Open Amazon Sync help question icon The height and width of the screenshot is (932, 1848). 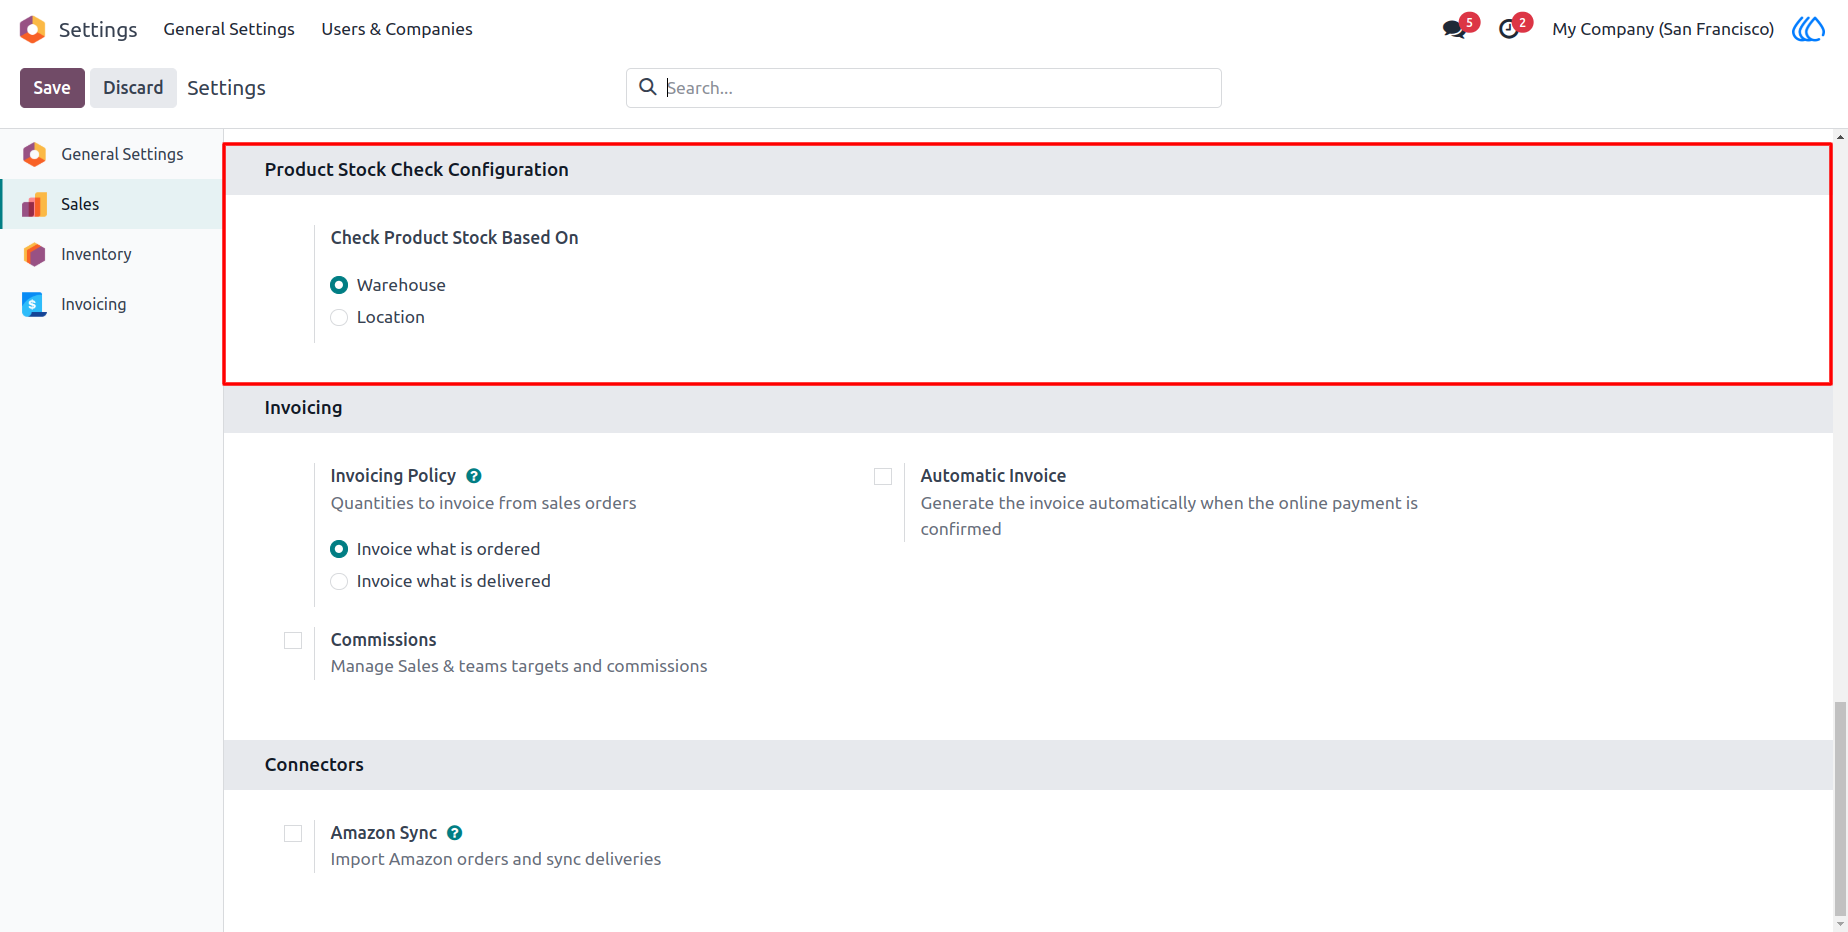point(455,833)
